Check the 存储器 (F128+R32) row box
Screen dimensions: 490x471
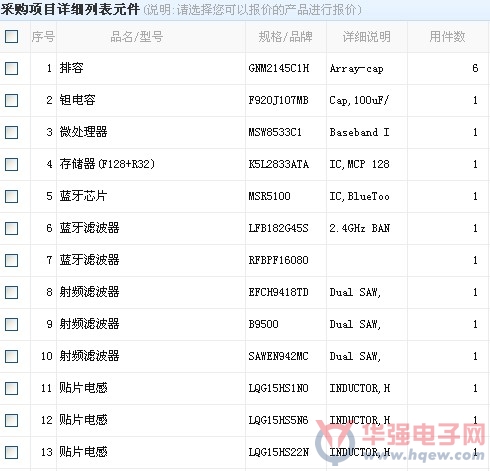(x=11, y=164)
